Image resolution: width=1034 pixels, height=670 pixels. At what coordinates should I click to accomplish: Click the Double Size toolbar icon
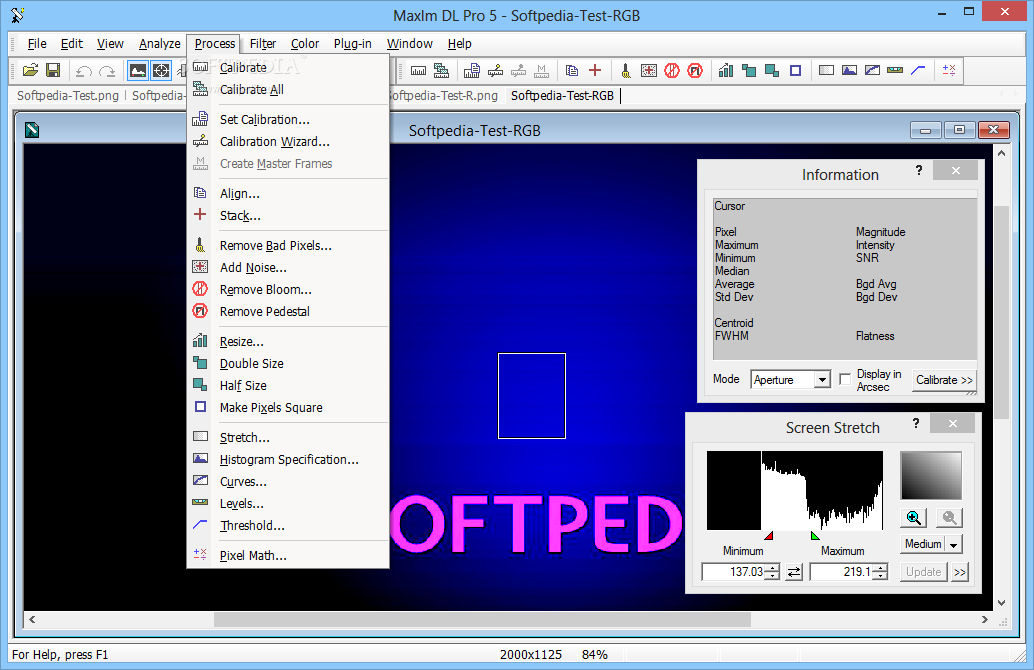pos(749,71)
